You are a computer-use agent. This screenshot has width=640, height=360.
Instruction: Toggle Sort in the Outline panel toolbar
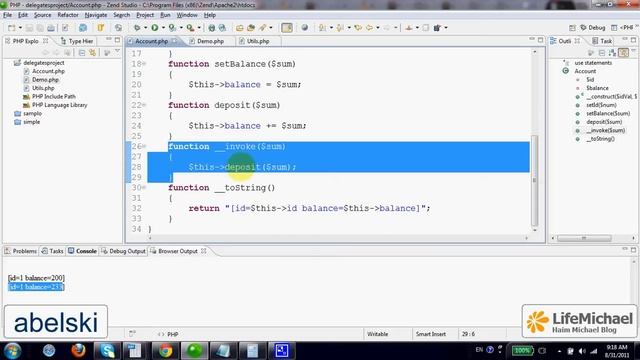coord(612,53)
